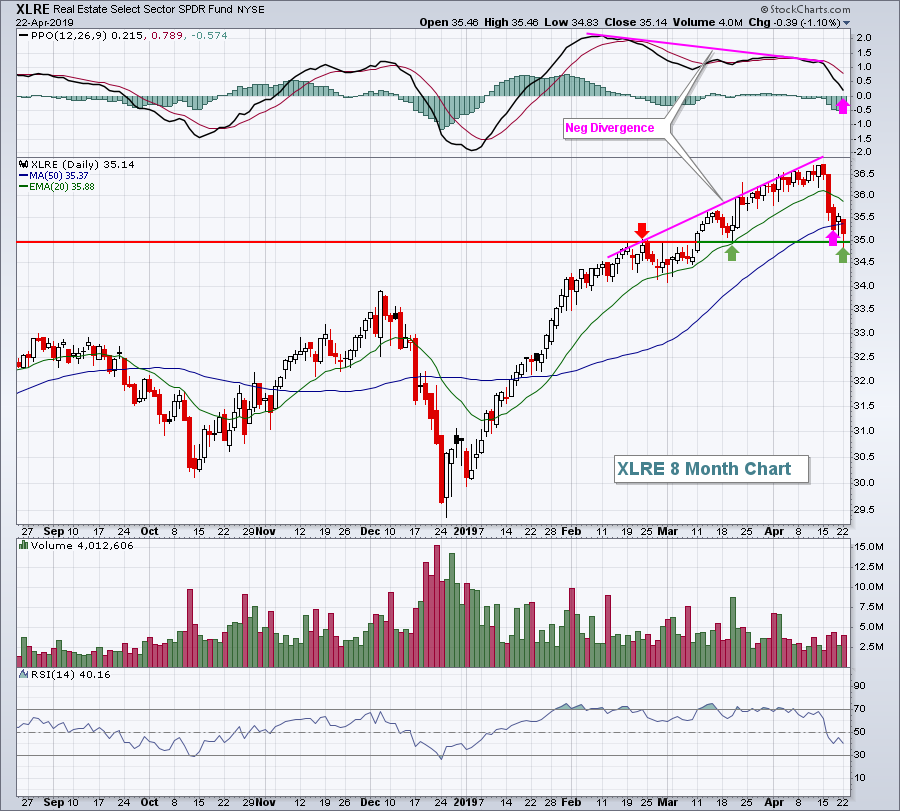
Task: Click the Real Estate Select Sector SPDR Fund name
Action: (143, 9)
